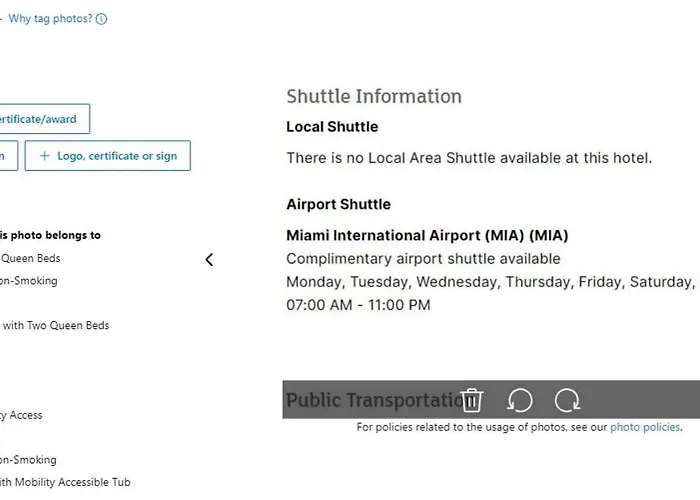Add the certificate/award tag
Image resolution: width=700 pixels, height=500 pixels.
[x=43, y=119]
